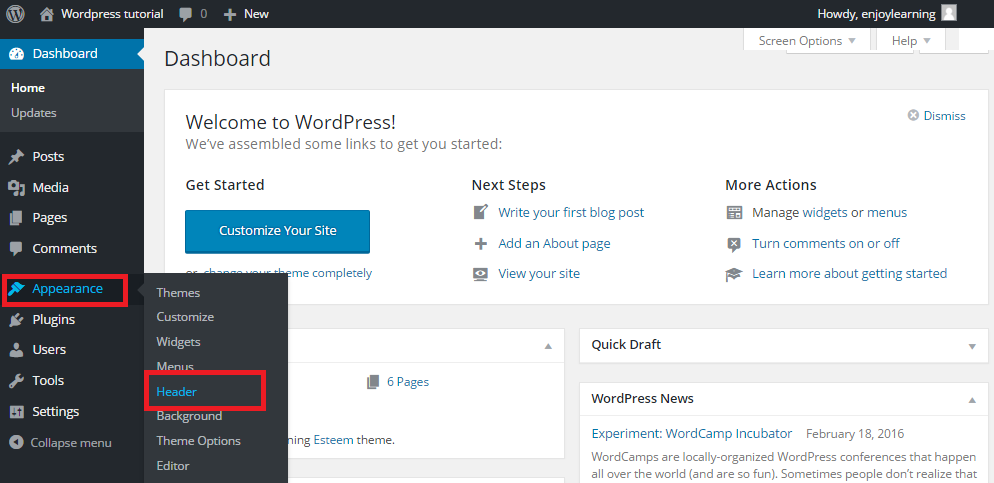The width and height of the screenshot is (994, 483).
Task: Click the comment-off icon beside Turn comments on or off
Action: (734, 244)
